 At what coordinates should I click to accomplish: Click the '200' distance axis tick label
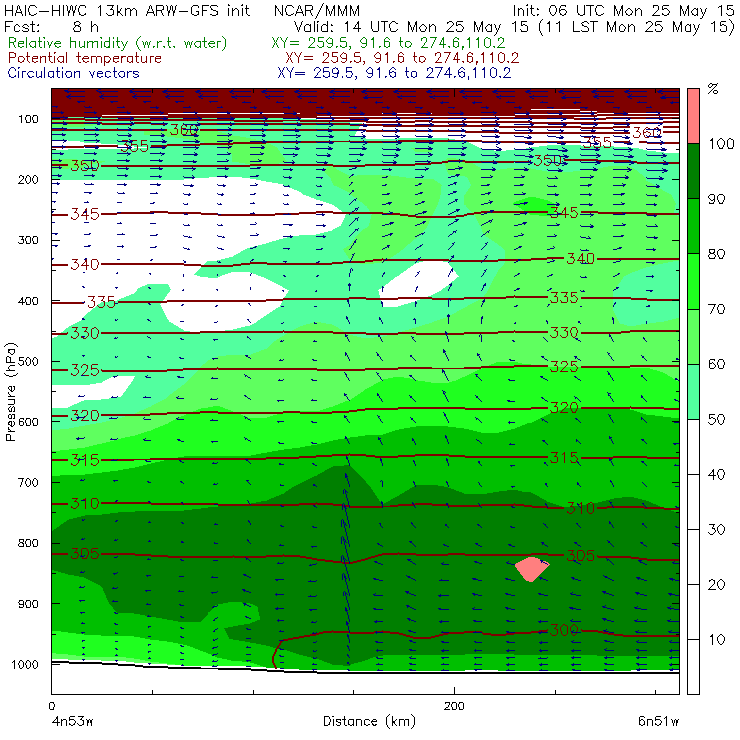(454, 706)
